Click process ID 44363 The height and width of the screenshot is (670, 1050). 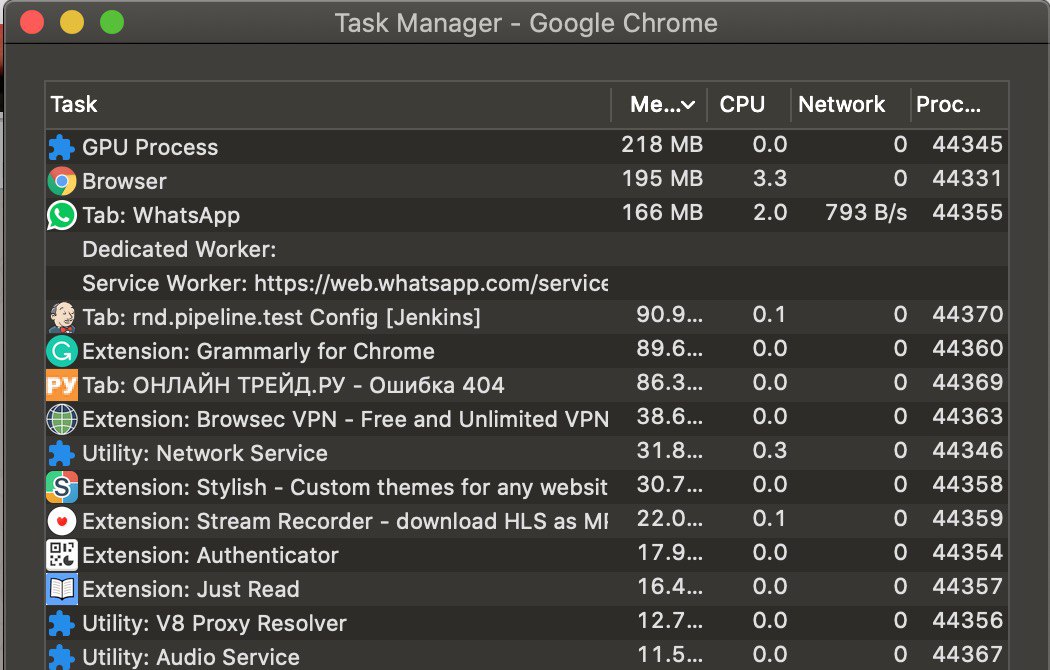(968, 417)
